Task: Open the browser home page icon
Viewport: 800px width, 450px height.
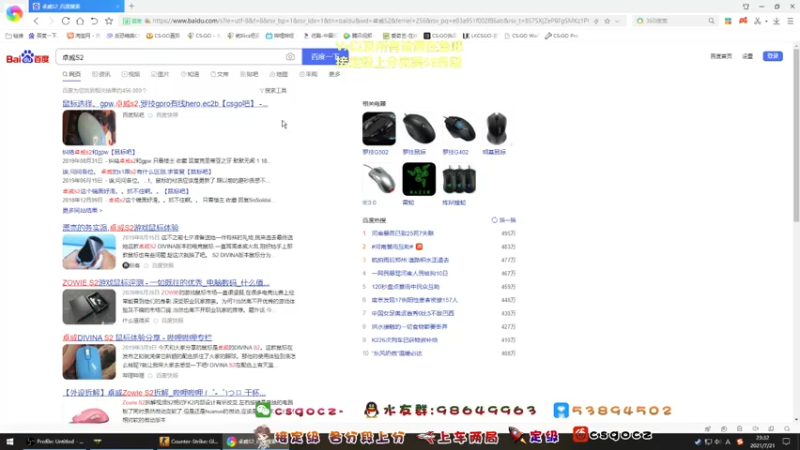Action: coord(80,21)
